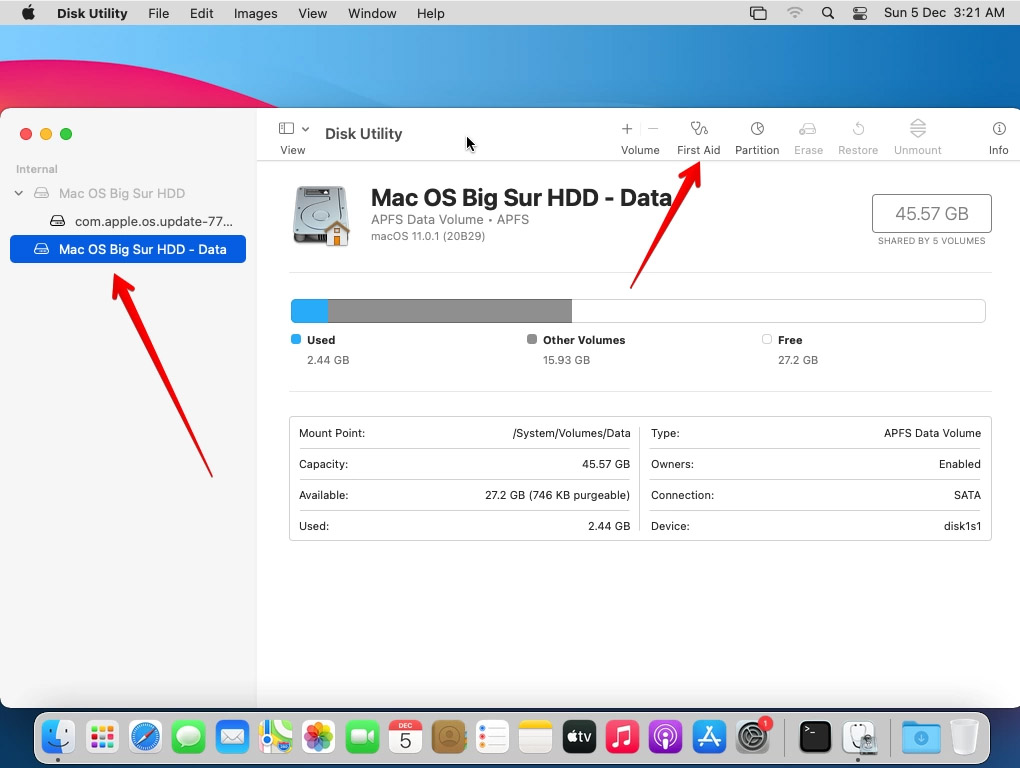
Task: Open the Disk Utility app menu
Action: click(92, 13)
